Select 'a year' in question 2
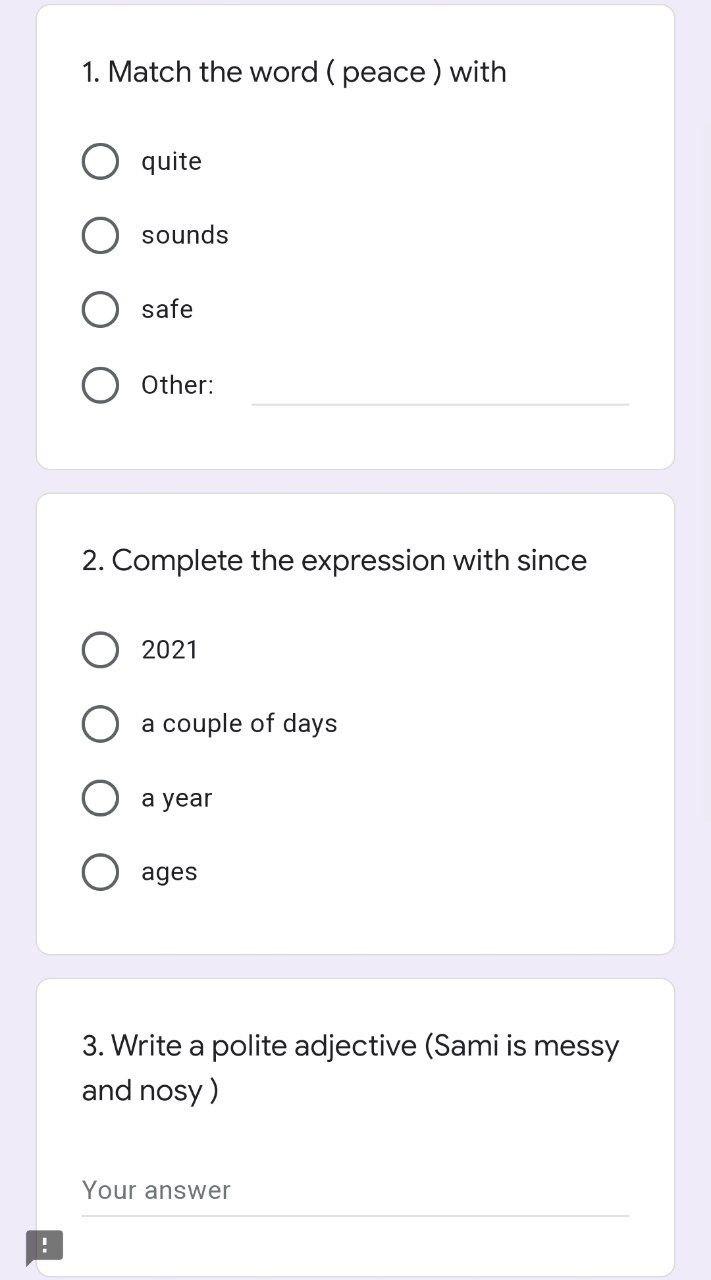The height and width of the screenshot is (1280, 711). (x=100, y=797)
